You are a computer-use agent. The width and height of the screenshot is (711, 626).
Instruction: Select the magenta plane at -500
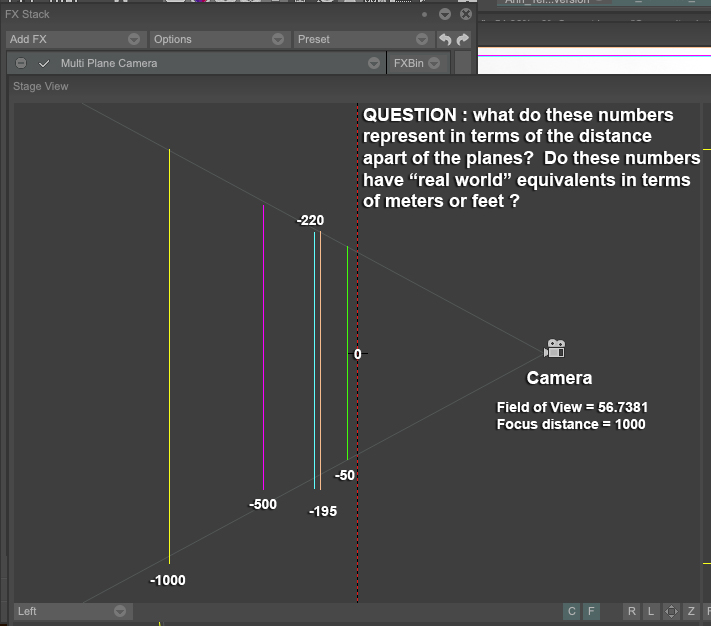263,347
